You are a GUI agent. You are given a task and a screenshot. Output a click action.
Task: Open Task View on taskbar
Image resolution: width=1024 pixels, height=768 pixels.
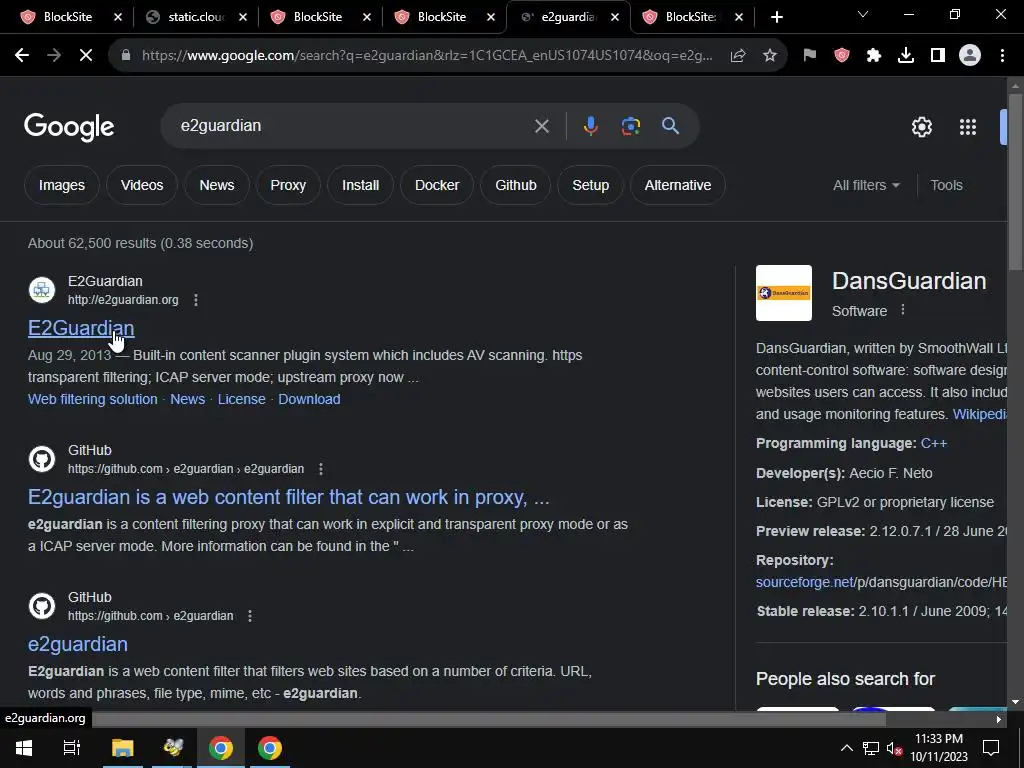[x=72, y=748]
